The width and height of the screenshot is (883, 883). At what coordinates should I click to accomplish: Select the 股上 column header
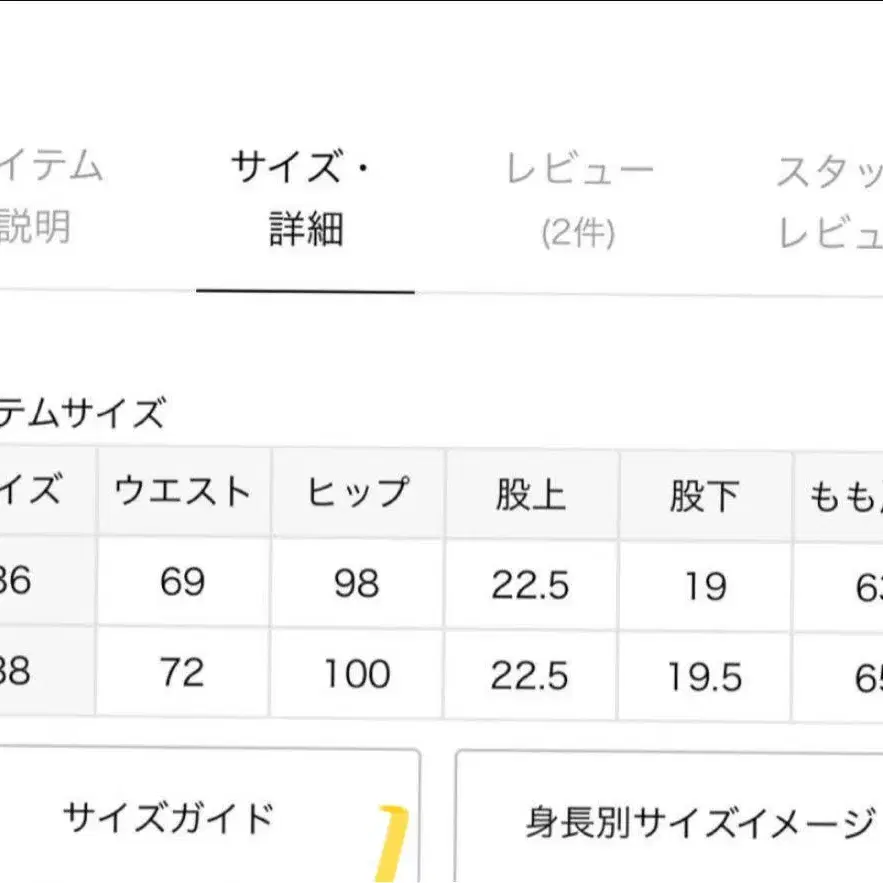pyautogui.click(x=531, y=493)
